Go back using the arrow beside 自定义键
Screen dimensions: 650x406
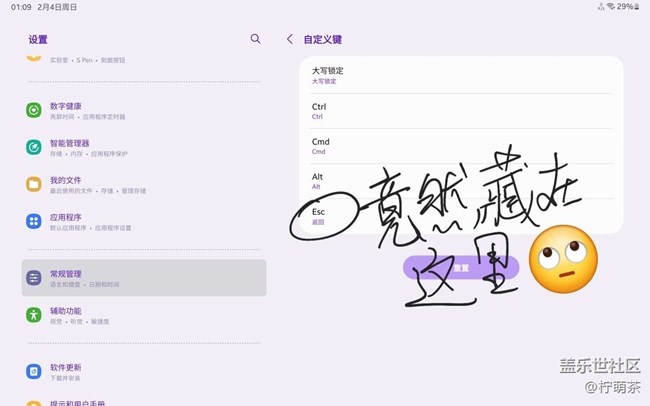[x=290, y=39]
